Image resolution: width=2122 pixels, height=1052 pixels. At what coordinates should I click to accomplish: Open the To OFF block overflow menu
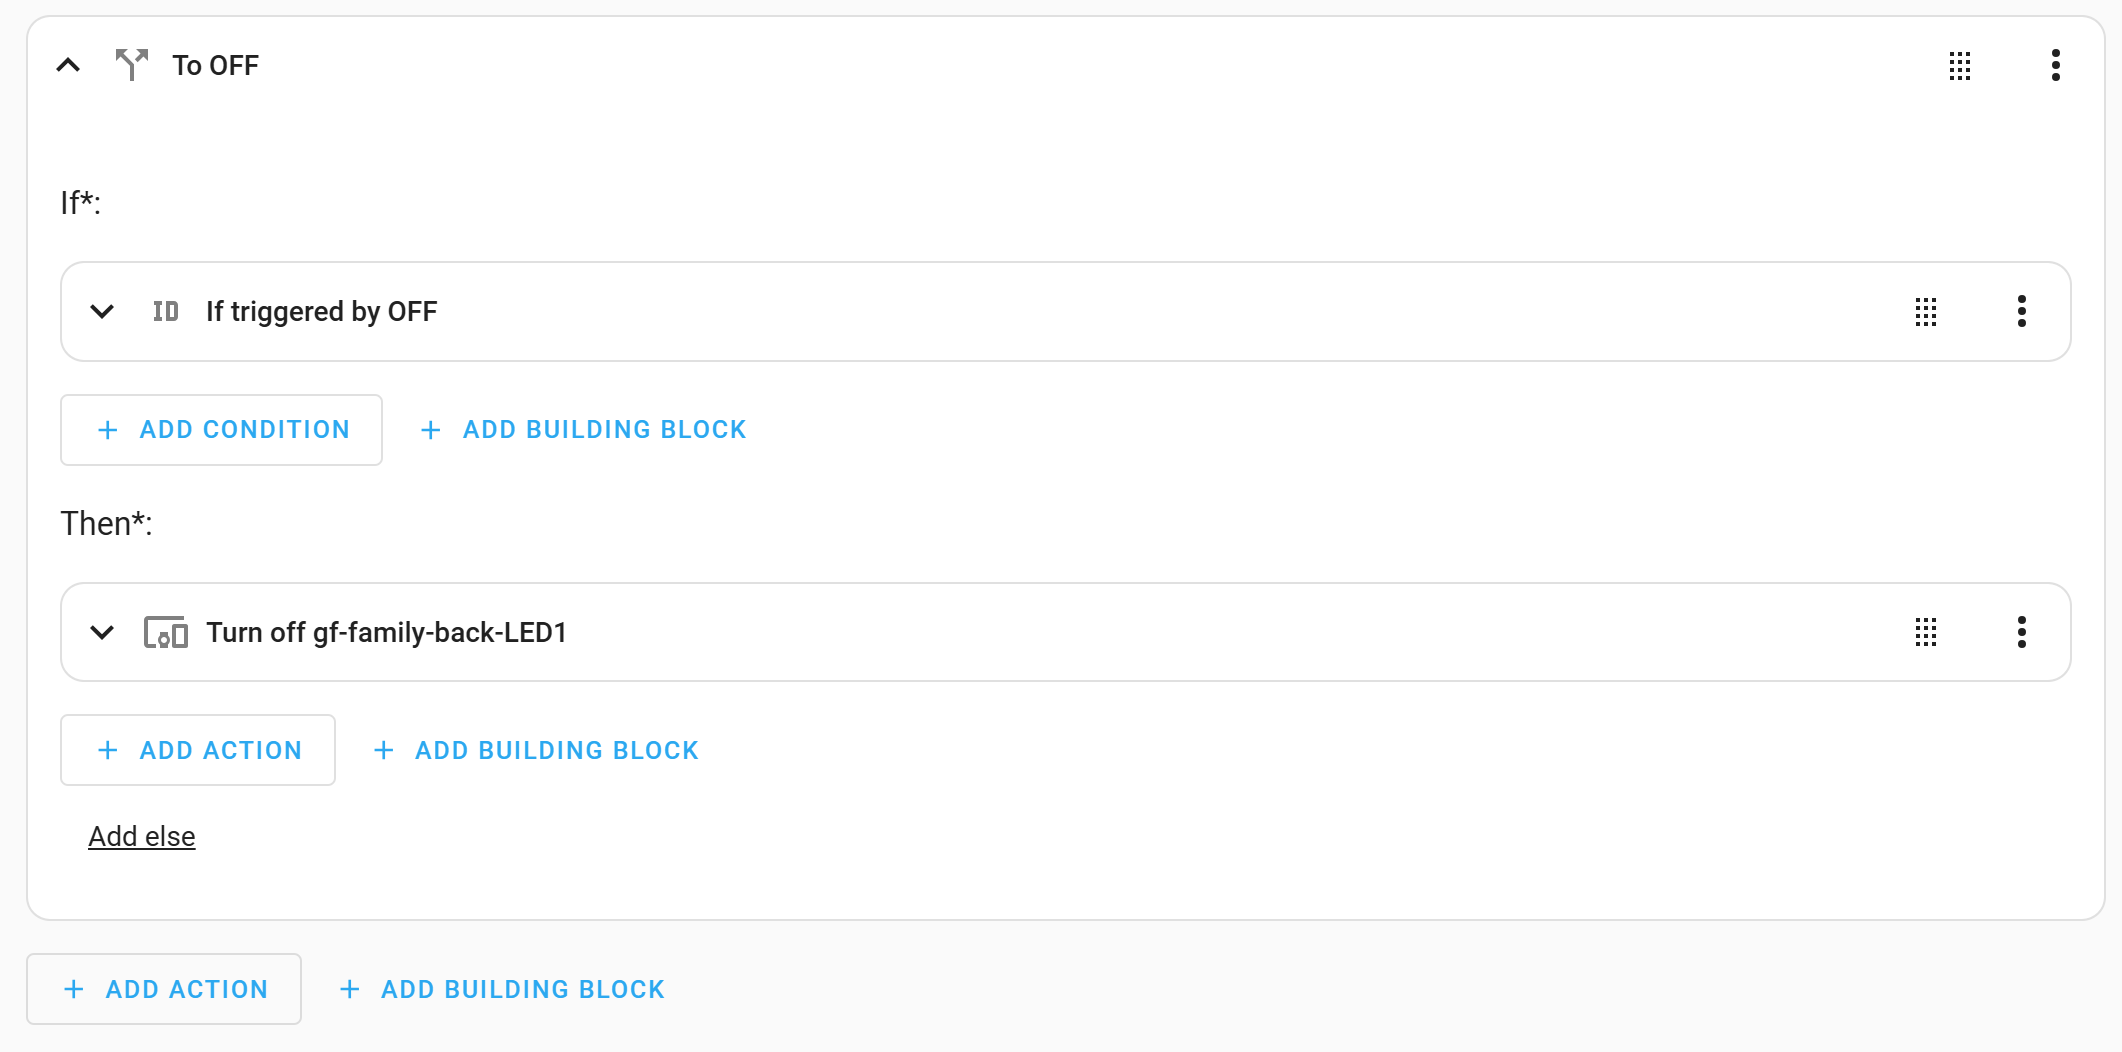click(2056, 66)
